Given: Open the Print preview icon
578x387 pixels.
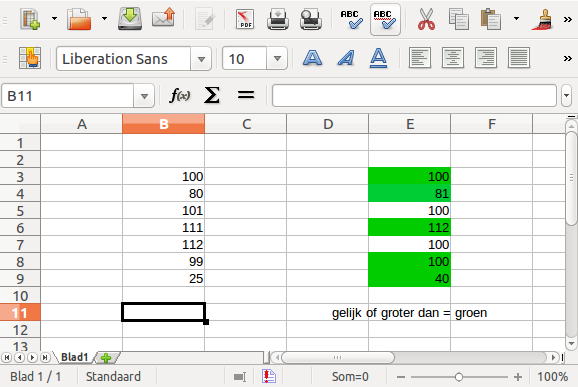Looking at the screenshot, I should (x=310, y=19).
